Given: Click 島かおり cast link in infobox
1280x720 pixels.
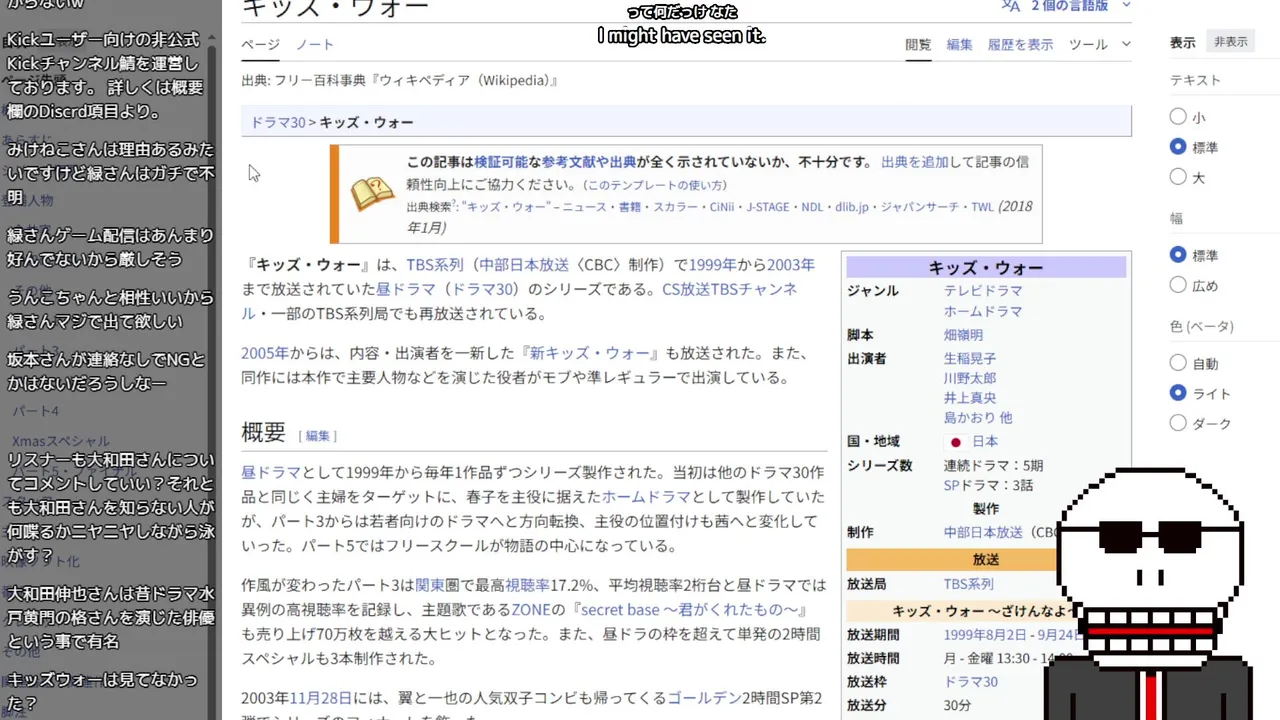Looking at the screenshot, I should pos(970,418).
